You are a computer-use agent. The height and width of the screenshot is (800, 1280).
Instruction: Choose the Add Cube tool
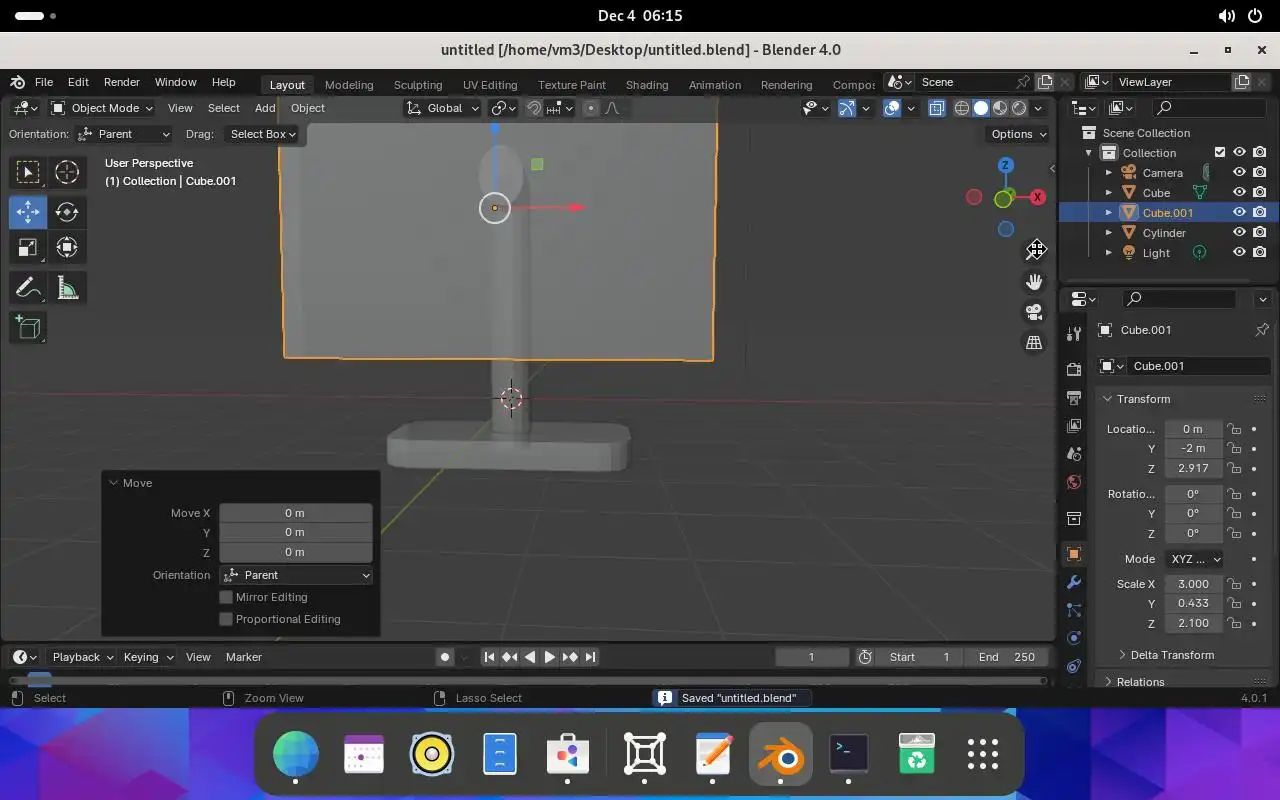click(x=28, y=327)
